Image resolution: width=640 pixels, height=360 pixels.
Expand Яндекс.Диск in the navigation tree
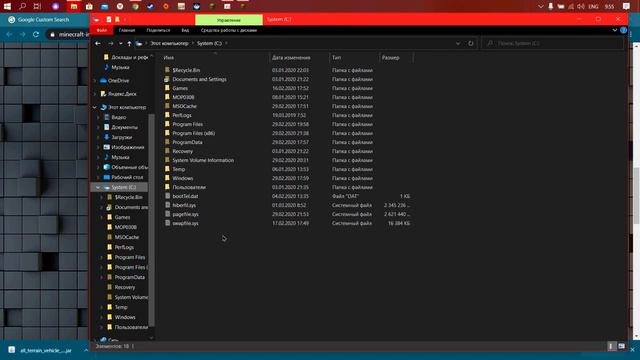click(x=95, y=94)
